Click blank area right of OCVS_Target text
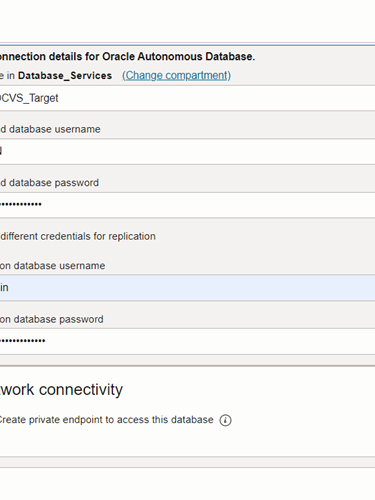The width and height of the screenshot is (375, 500). [217, 98]
